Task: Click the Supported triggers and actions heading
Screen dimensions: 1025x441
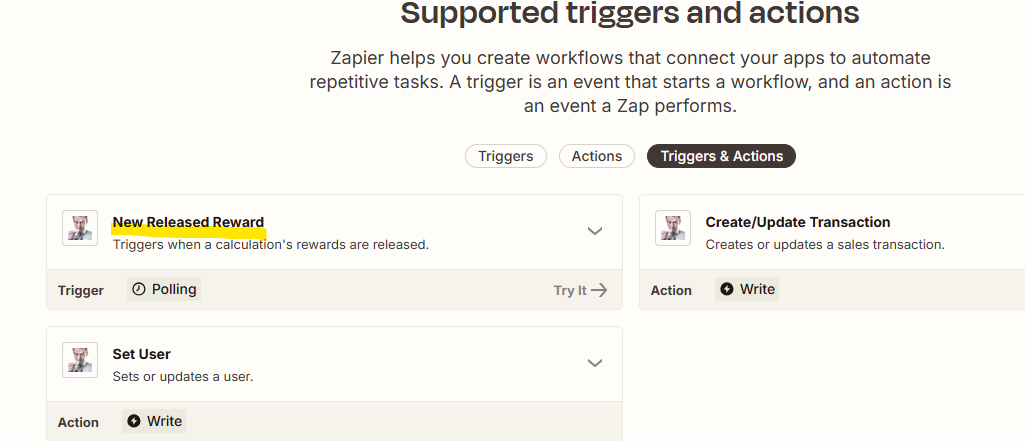Action: 630,12
